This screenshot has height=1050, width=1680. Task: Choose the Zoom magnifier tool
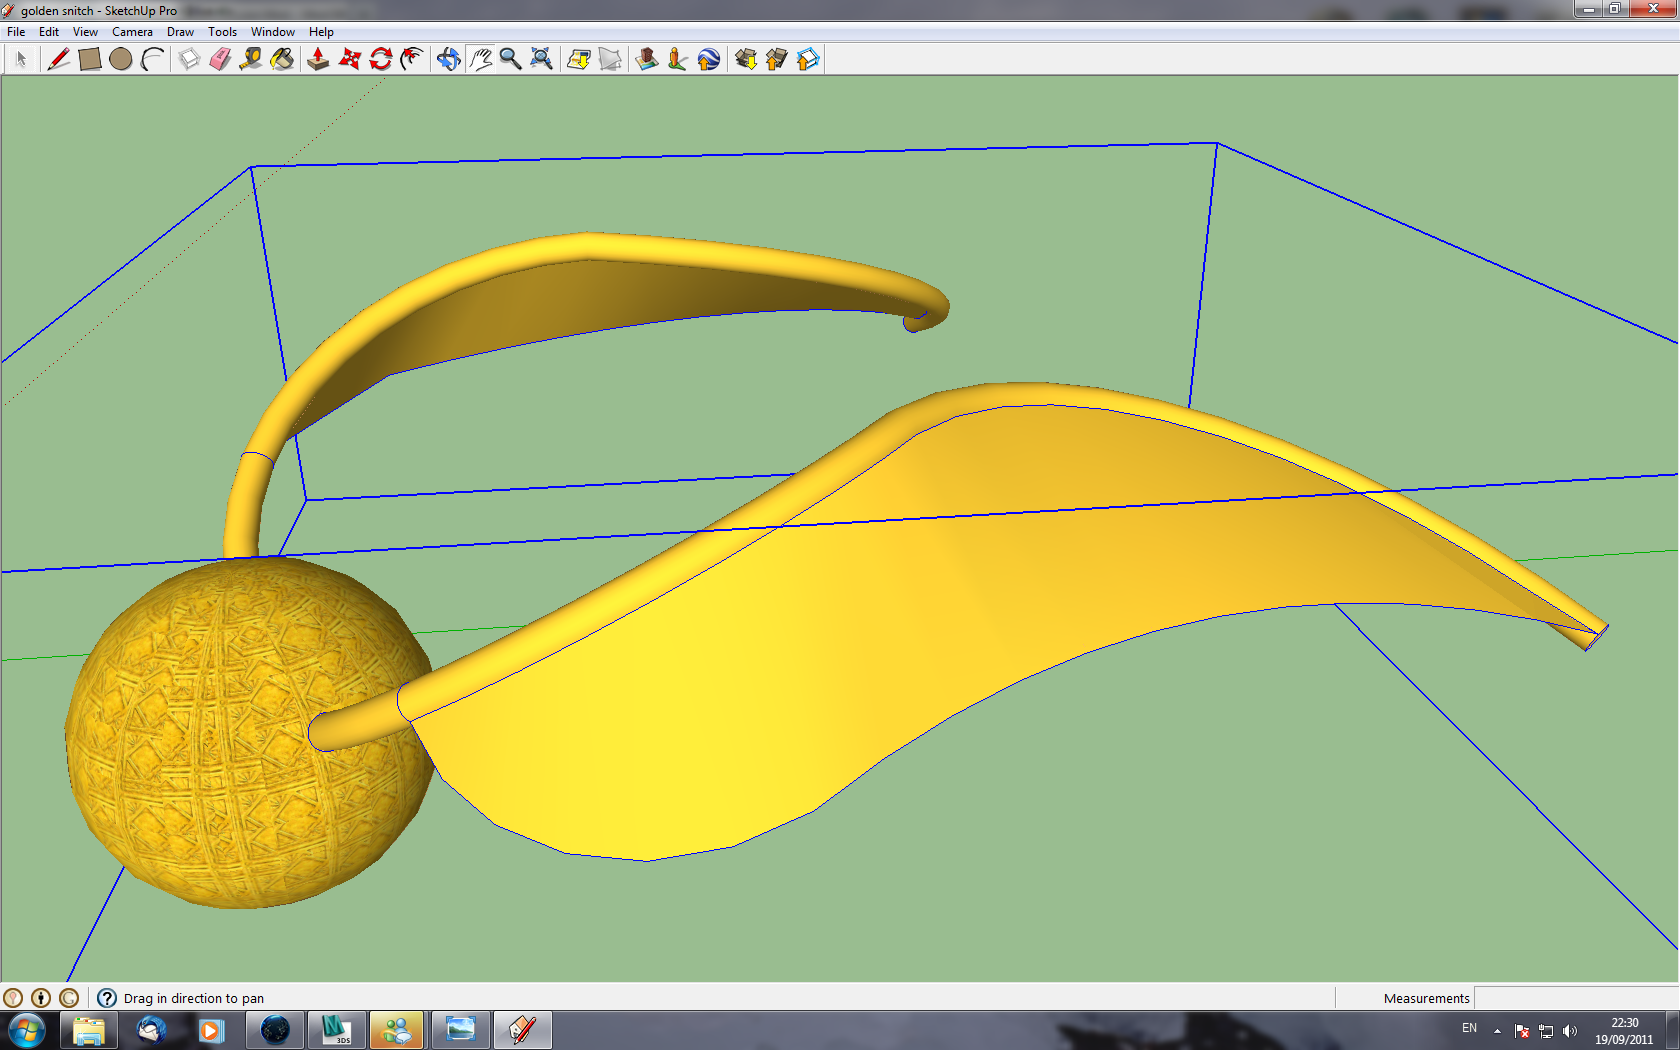pyautogui.click(x=510, y=59)
